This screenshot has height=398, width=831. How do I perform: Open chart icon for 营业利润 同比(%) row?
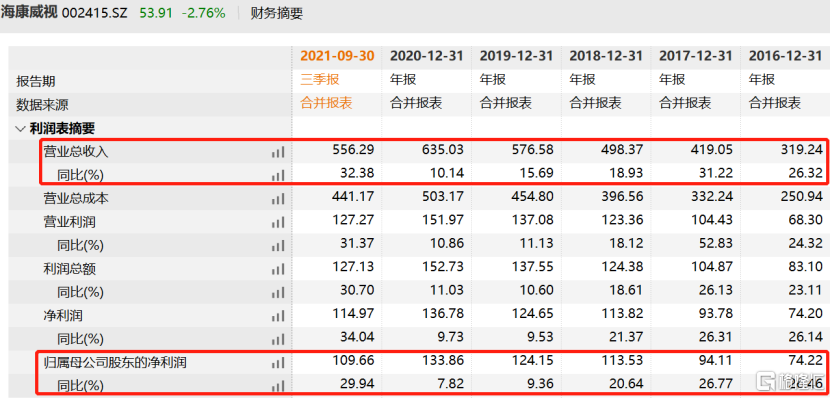click(x=278, y=246)
